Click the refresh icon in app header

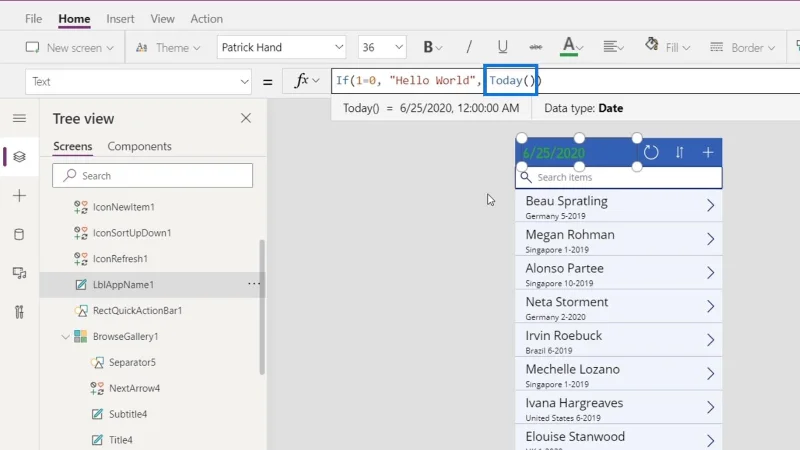651,152
